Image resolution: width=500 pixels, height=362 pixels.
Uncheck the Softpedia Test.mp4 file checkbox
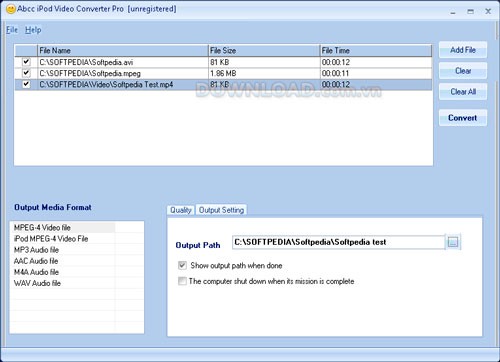[x=26, y=84]
